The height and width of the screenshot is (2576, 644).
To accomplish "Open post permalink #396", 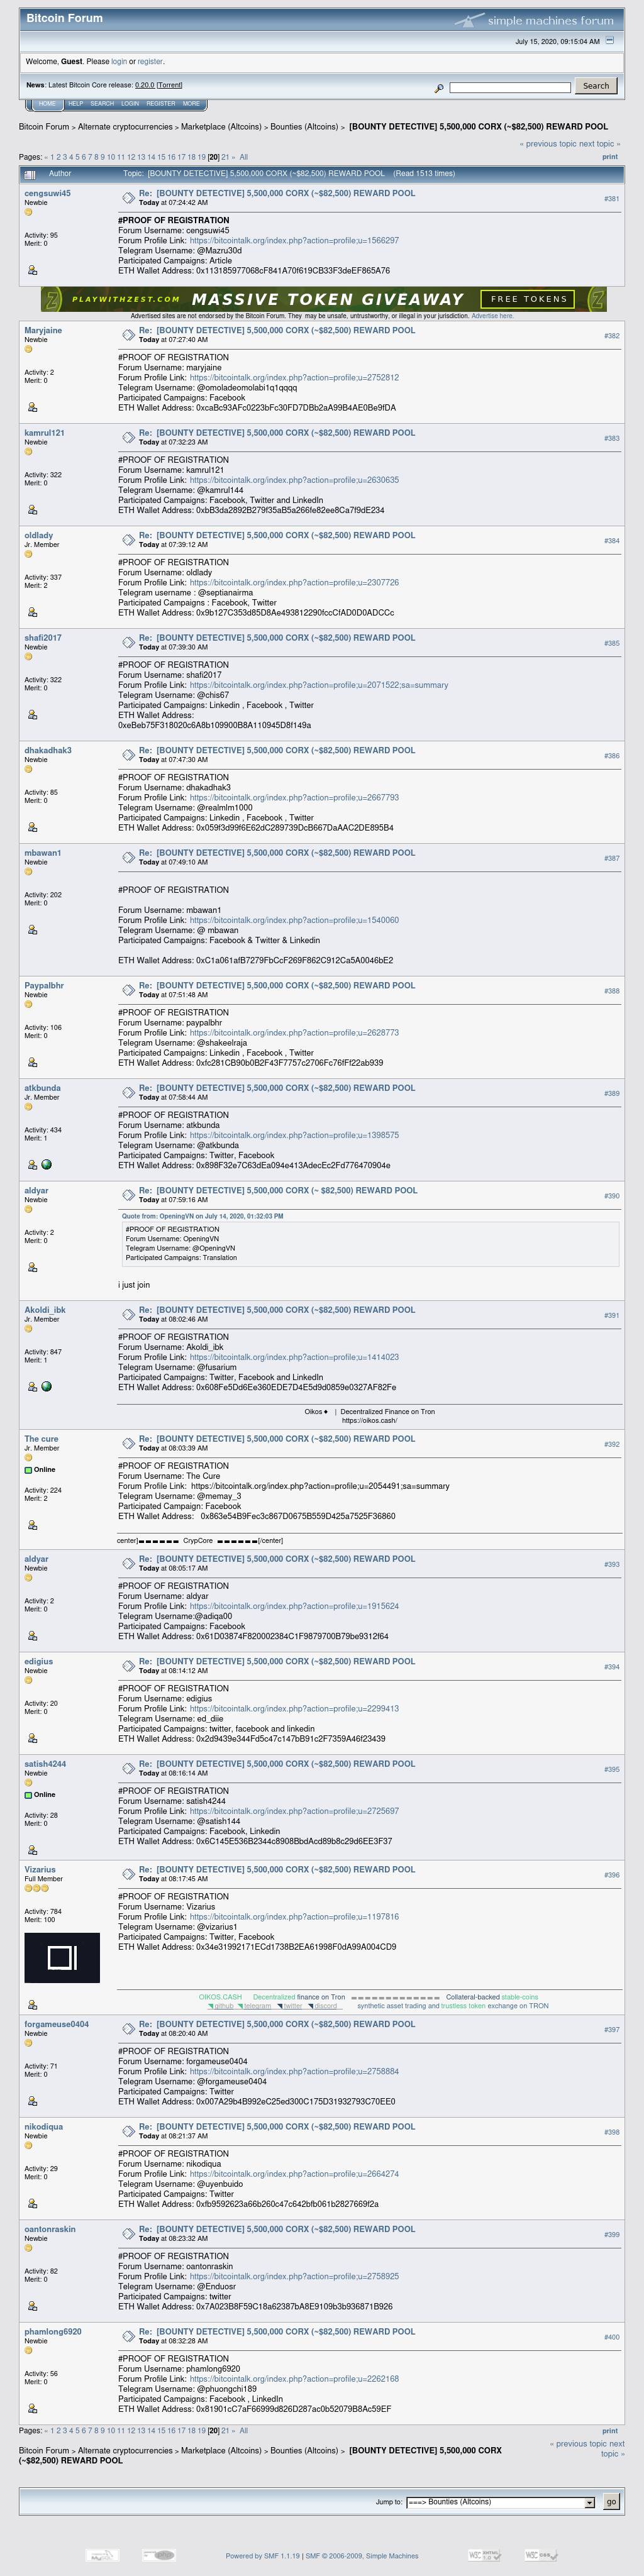I will (611, 1875).
